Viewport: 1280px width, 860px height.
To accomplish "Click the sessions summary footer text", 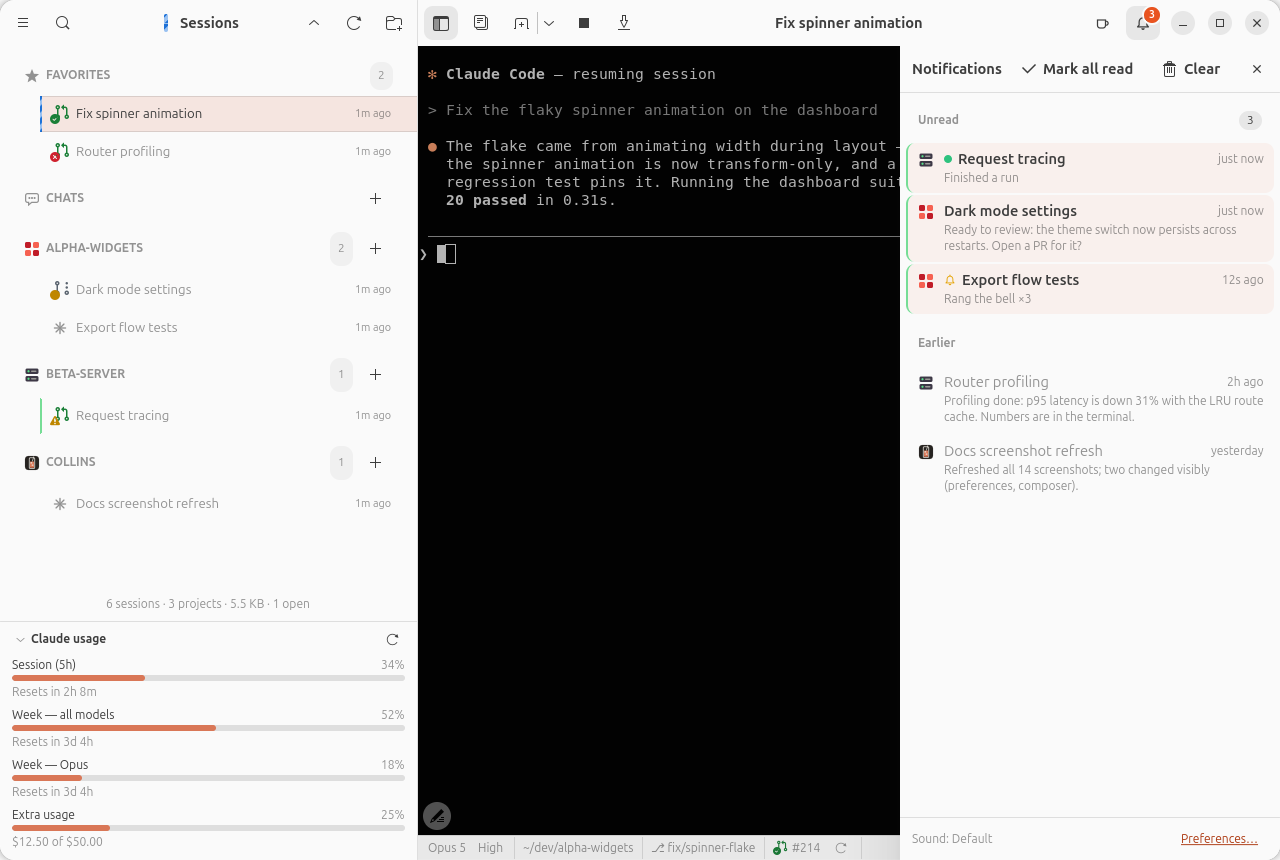I will pos(208,603).
